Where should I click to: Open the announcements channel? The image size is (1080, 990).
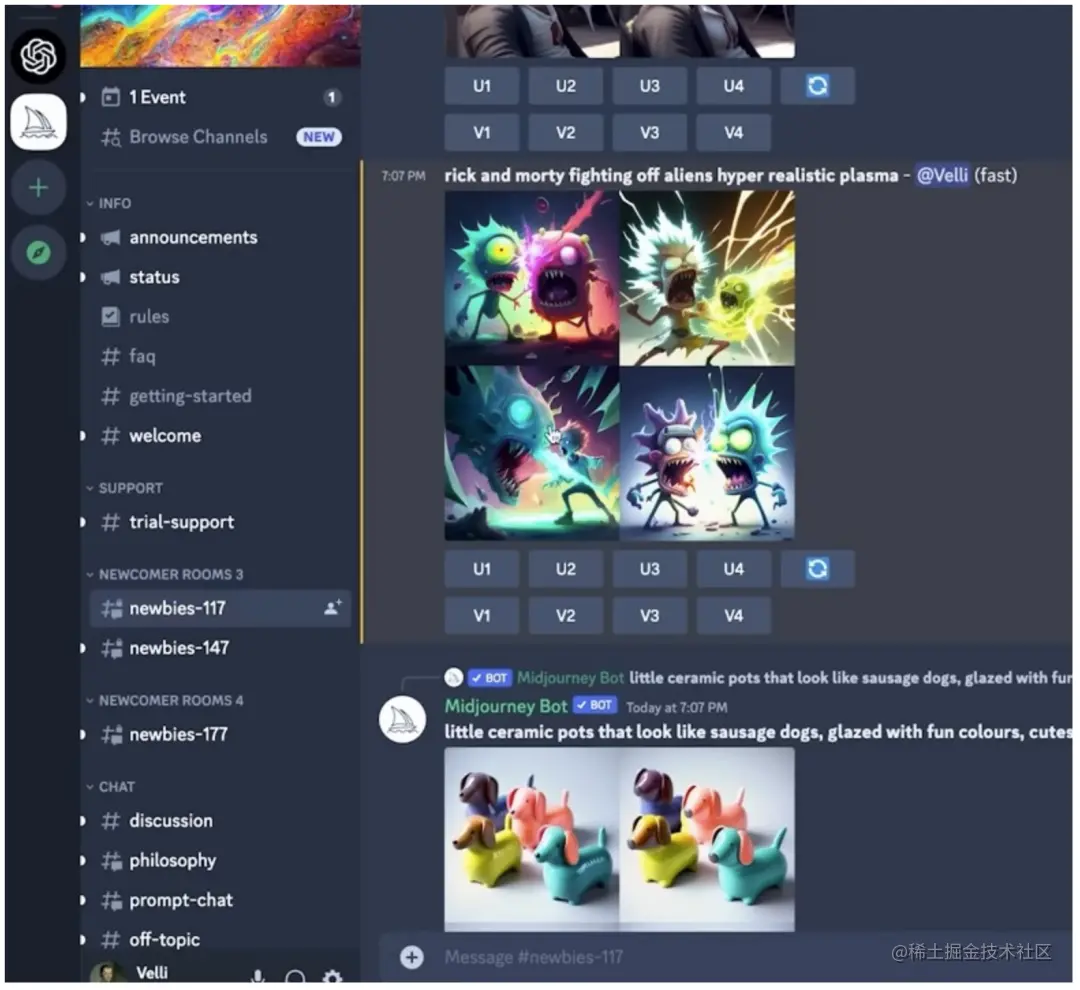[219, 238]
